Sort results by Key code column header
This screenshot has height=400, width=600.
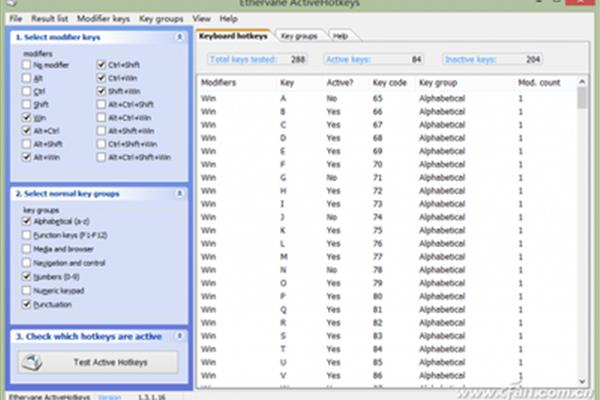pyautogui.click(x=390, y=82)
